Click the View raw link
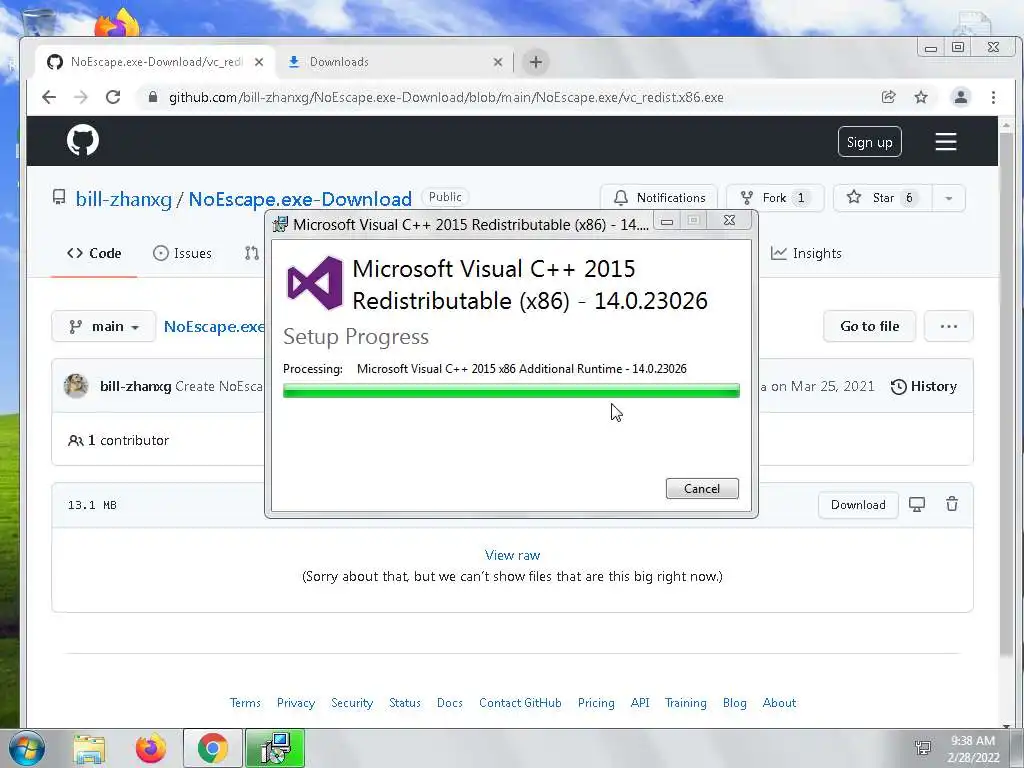 tap(512, 555)
